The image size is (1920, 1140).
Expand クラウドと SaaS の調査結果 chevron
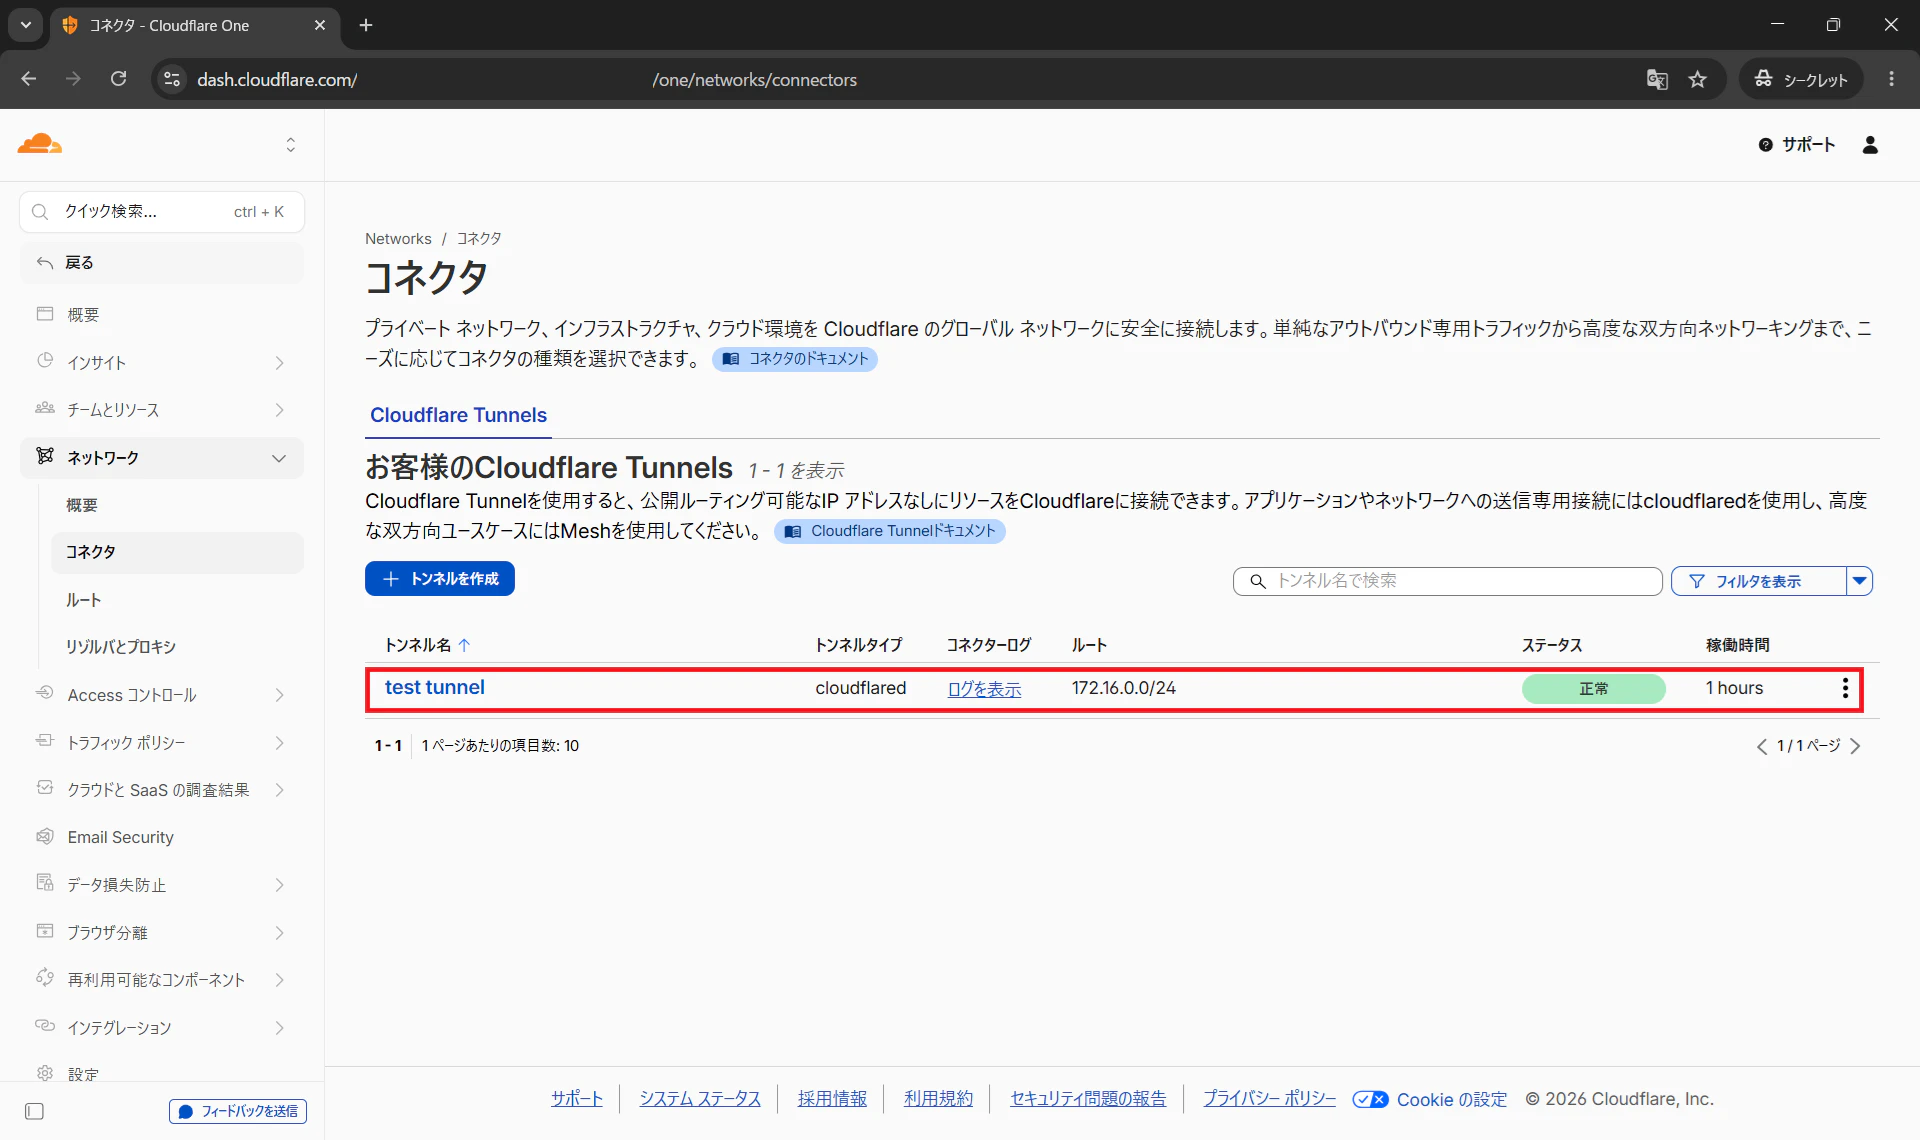tap(279, 790)
